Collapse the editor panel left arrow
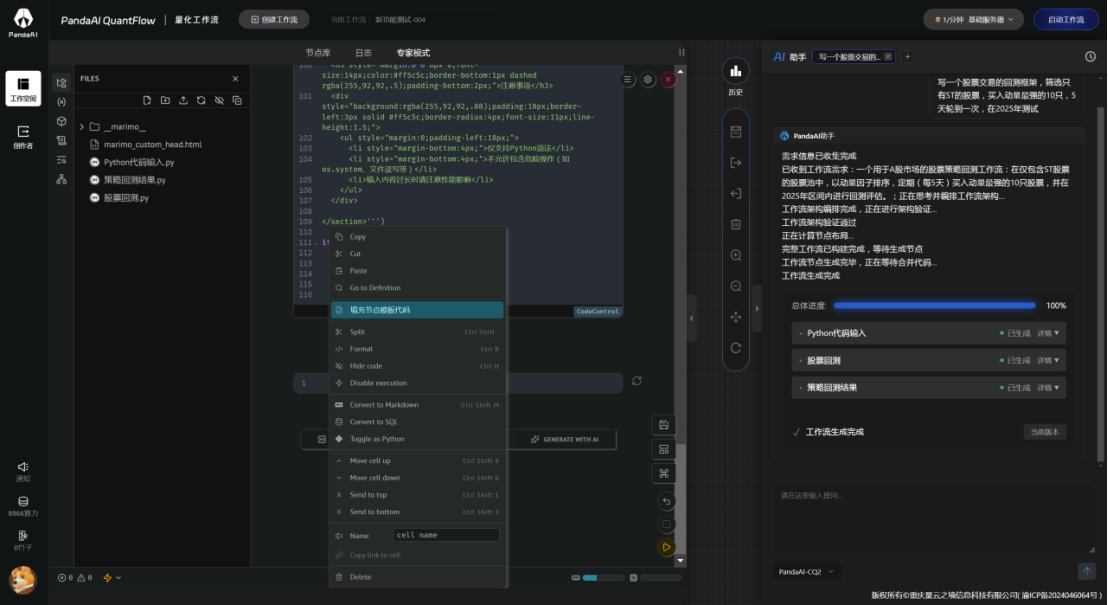 [x=692, y=319]
